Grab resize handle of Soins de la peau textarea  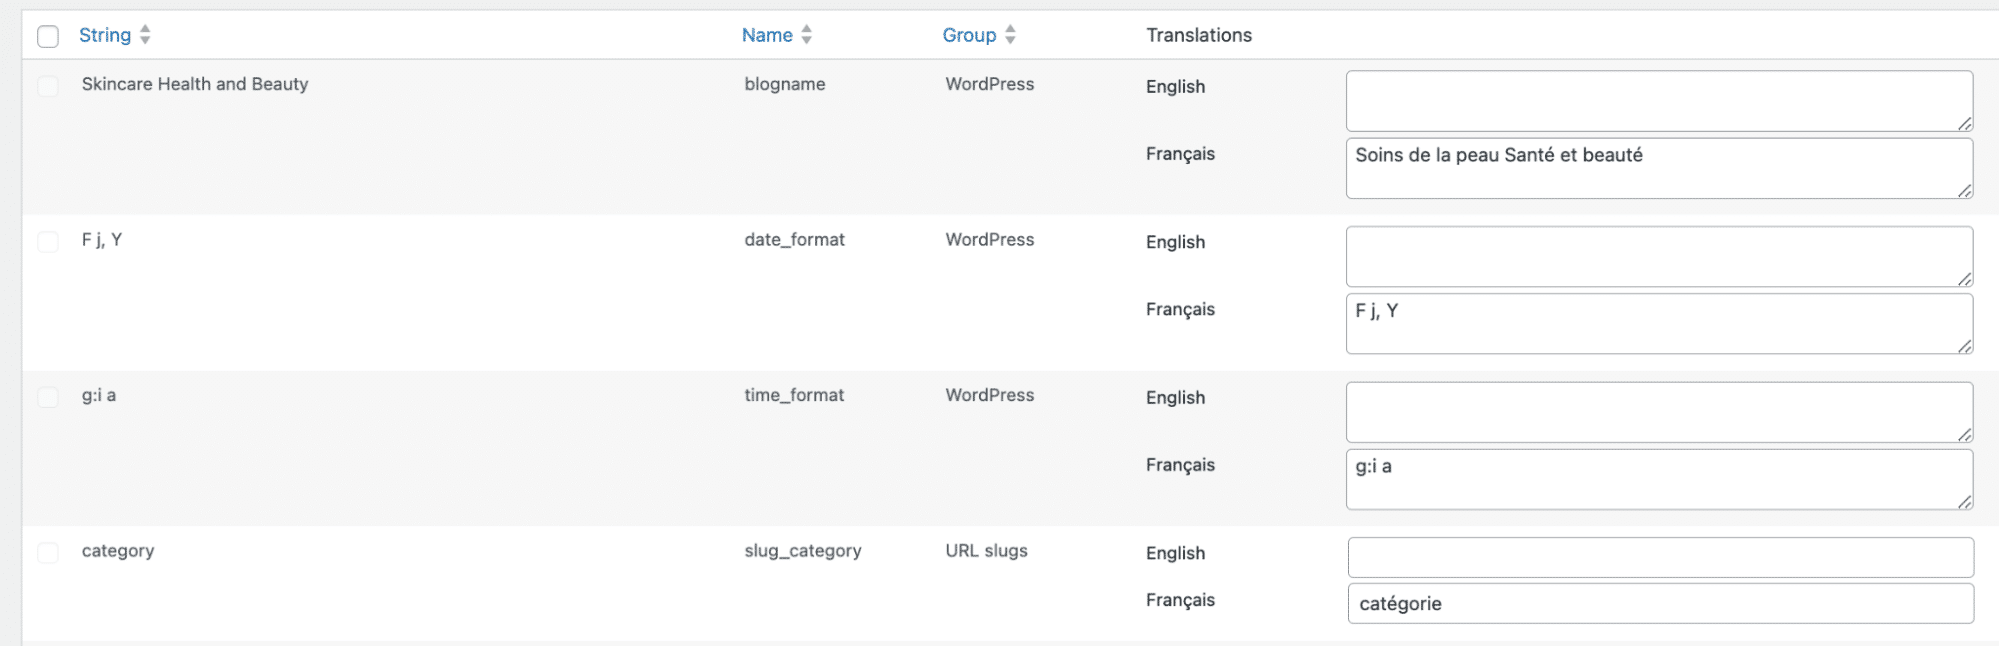click(1964, 191)
